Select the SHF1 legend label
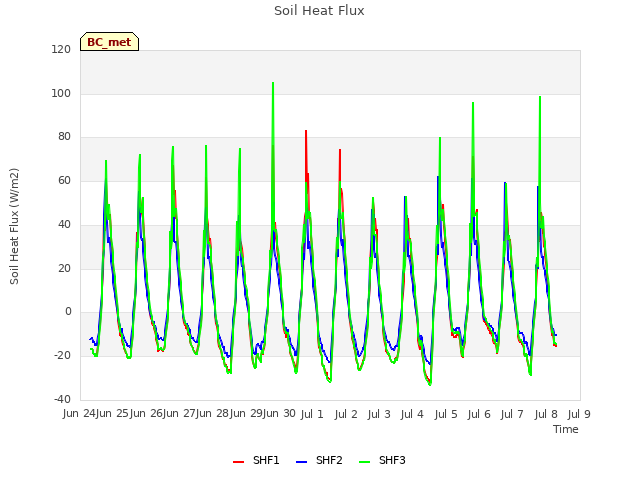The width and height of the screenshot is (640, 480). 266,460
